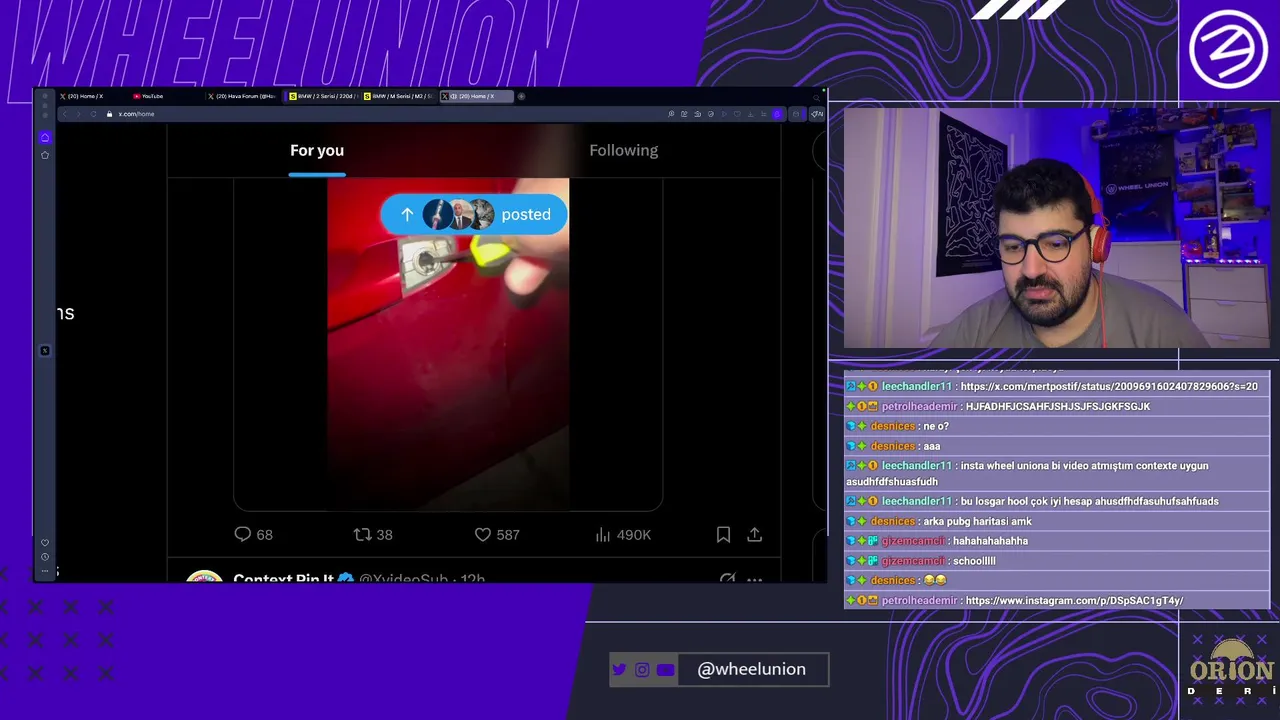Screen dimensions: 1280x720
Task: Open petrolheademir's instagram.com link in chat
Action: pyautogui.click(x=1074, y=600)
